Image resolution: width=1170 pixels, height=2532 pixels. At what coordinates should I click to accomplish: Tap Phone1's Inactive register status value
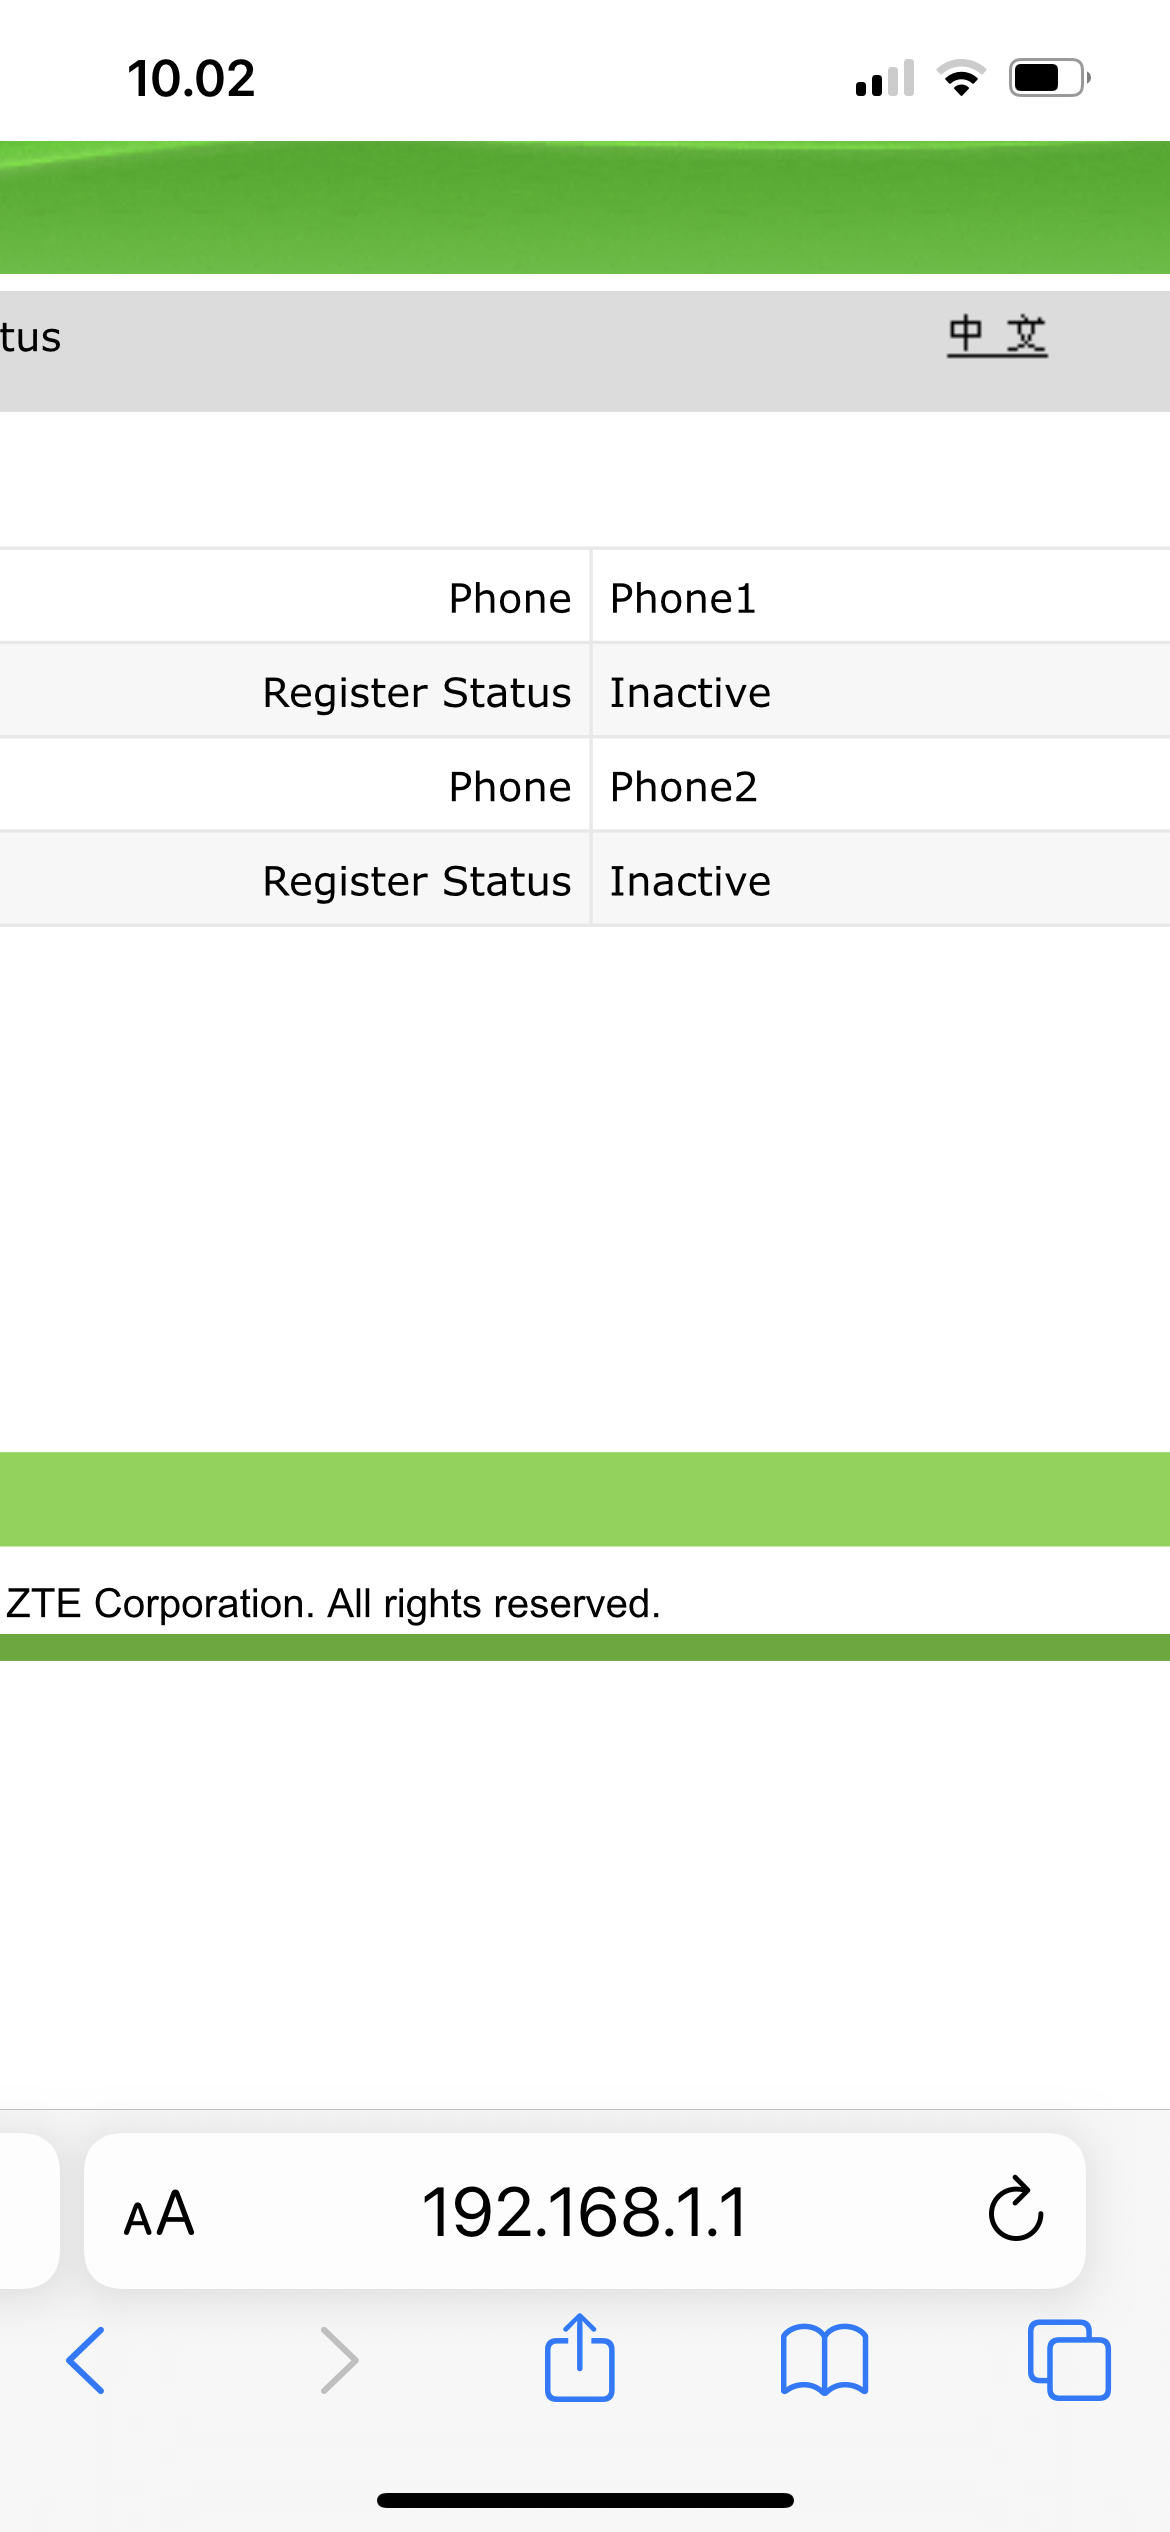click(690, 693)
